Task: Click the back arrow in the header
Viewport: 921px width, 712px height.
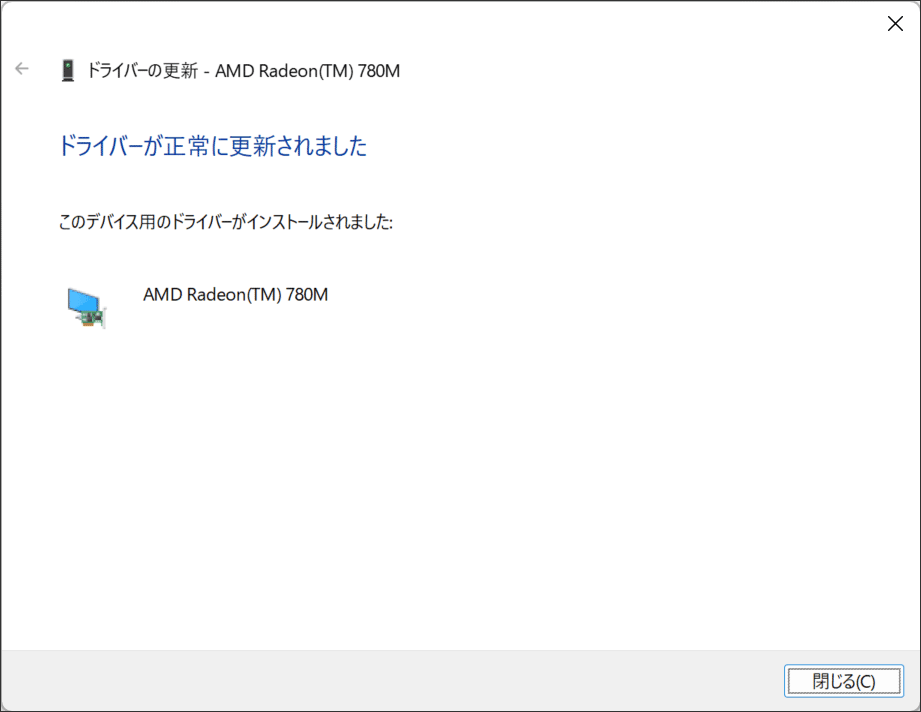Action: pos(22,69)
